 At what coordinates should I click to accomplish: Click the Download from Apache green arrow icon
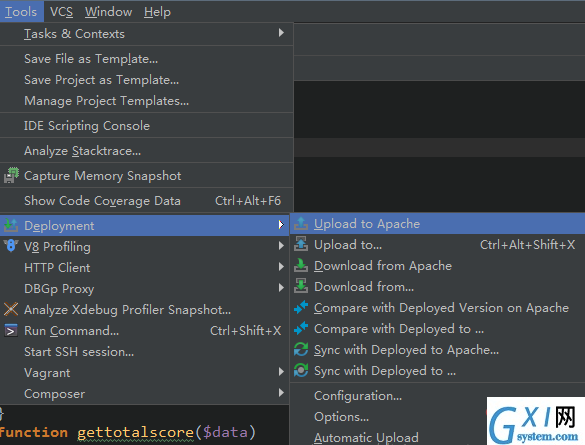pyautogui.click(x=301, y=266)
